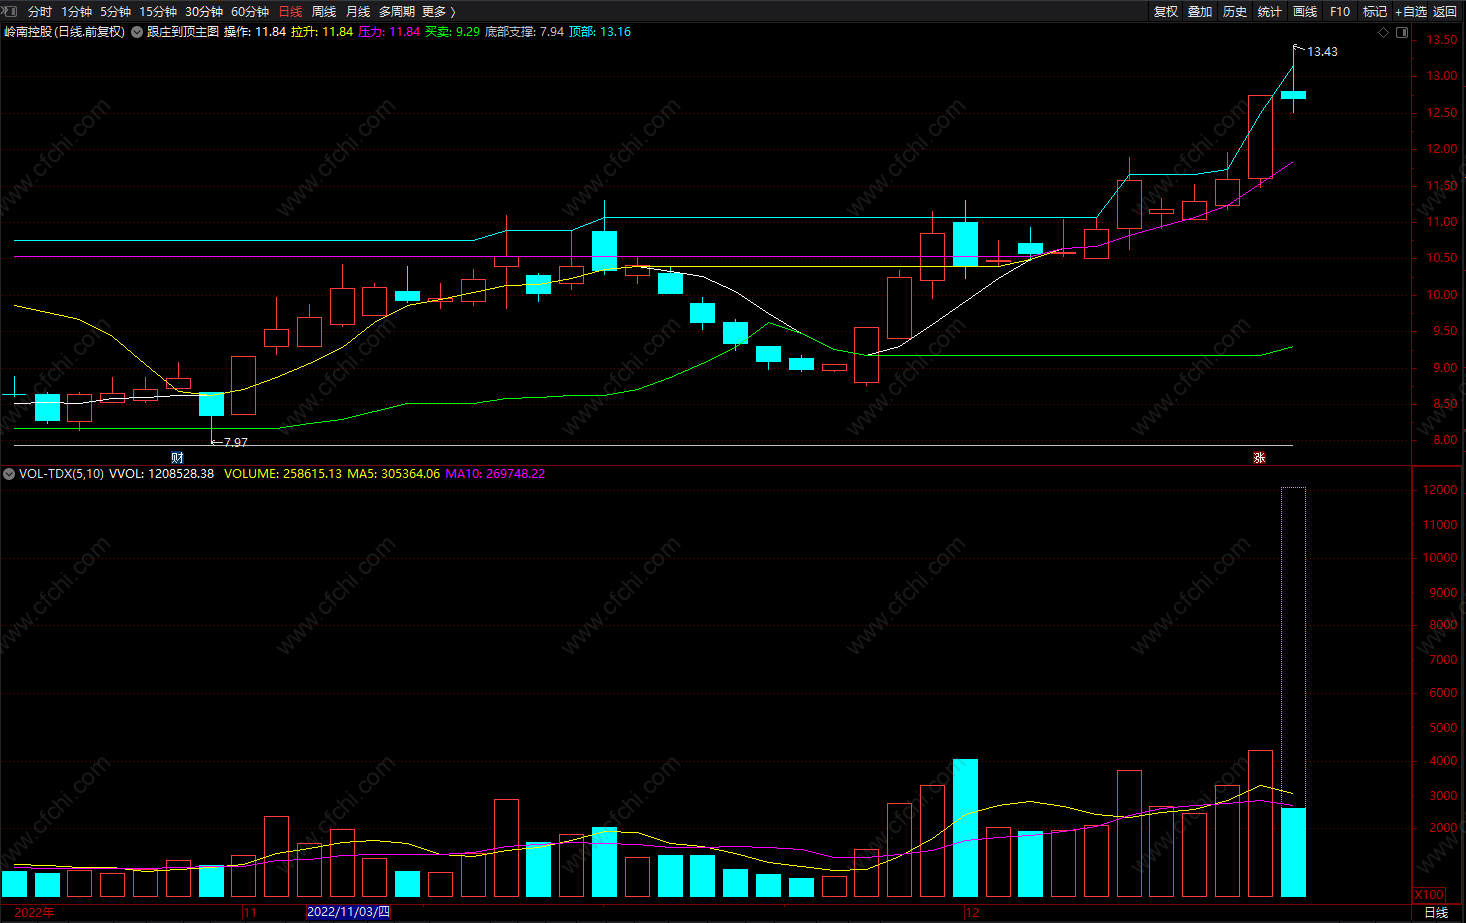
Task: Click the 复权 adjustment button
Action: pyautogui.click(x=1166, y=12)
